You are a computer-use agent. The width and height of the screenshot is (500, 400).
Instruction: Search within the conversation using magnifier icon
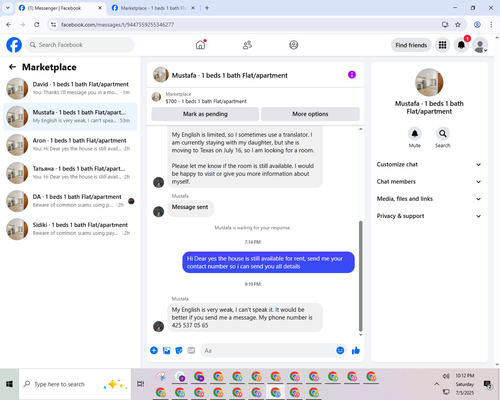pos(443,134)
